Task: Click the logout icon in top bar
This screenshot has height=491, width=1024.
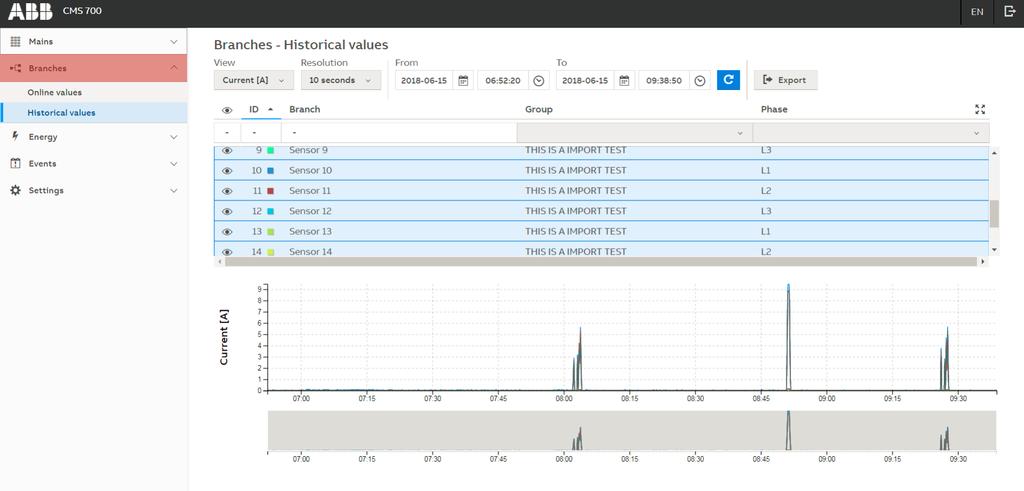Action: click(1008, 11)
